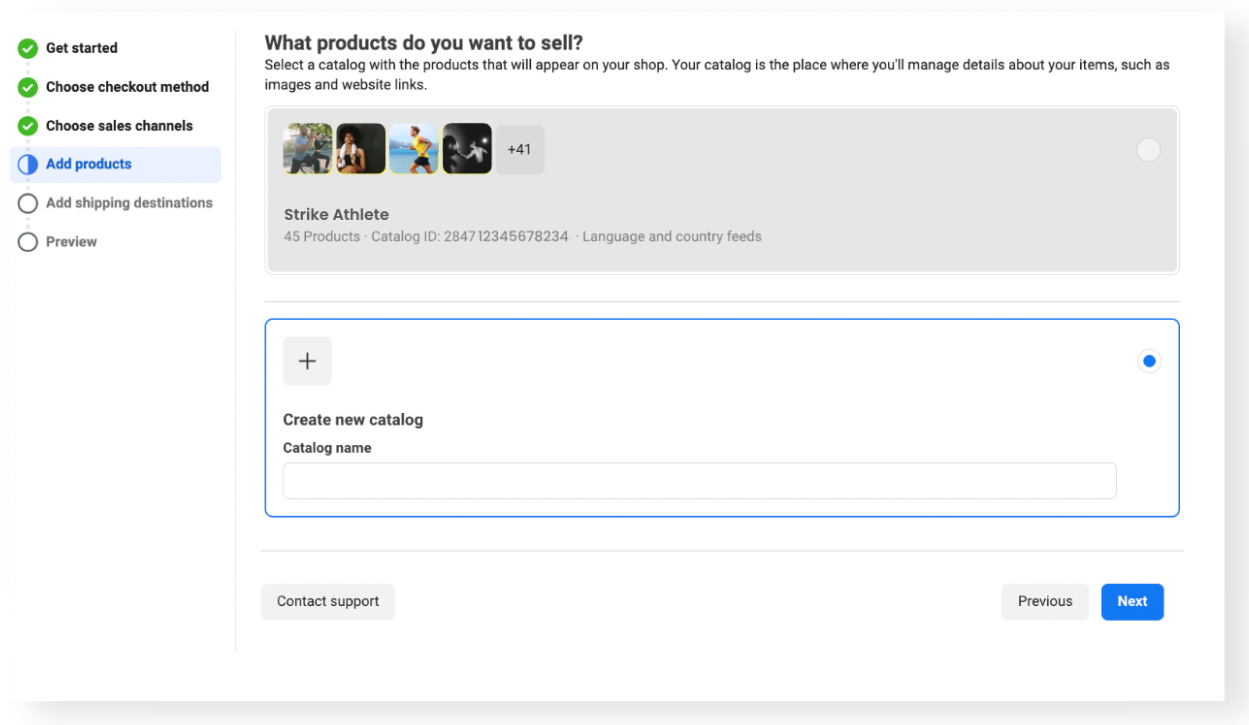
Task: Go to the Choose checkout method step
Action: (127, 87)
